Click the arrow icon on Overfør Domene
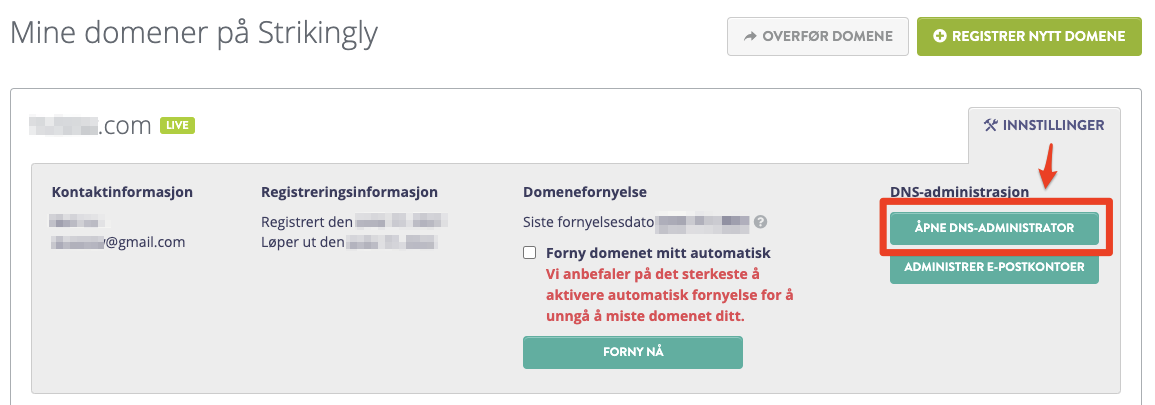Screen dimensions: 1155x405 coord(751,36)
